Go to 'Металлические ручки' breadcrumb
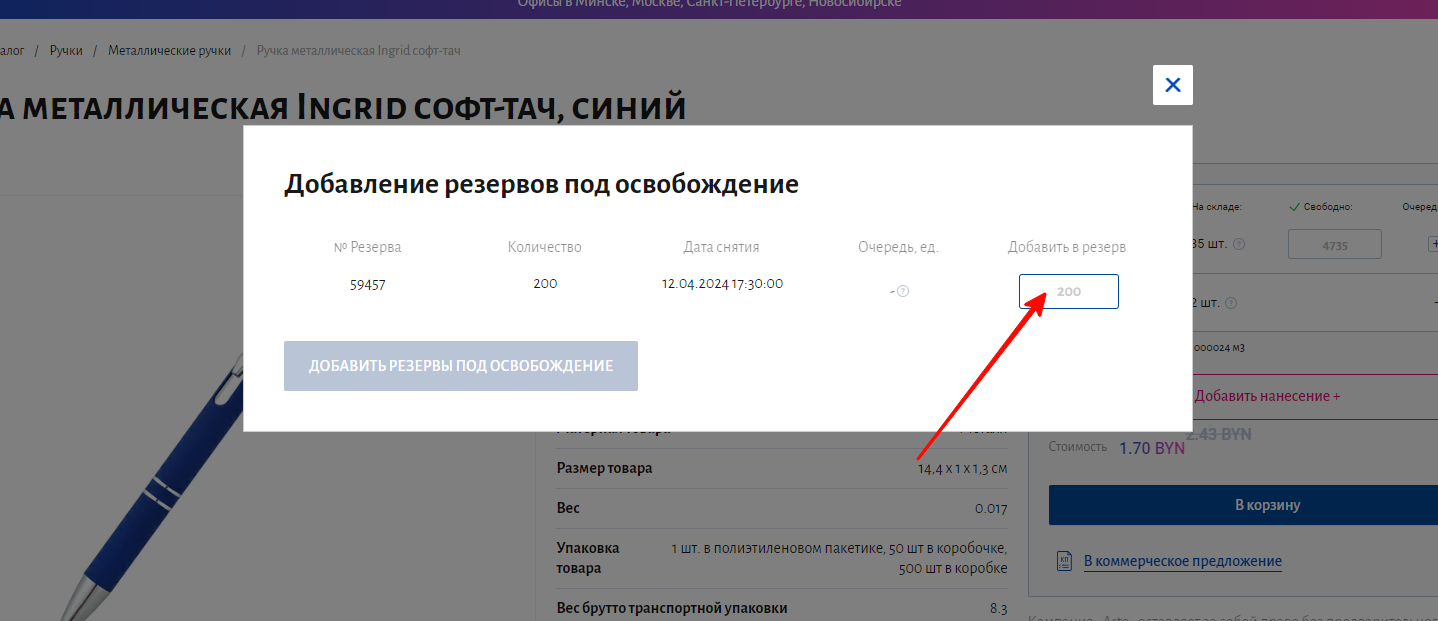This screenshot has height=621, width=1438. 169,50
